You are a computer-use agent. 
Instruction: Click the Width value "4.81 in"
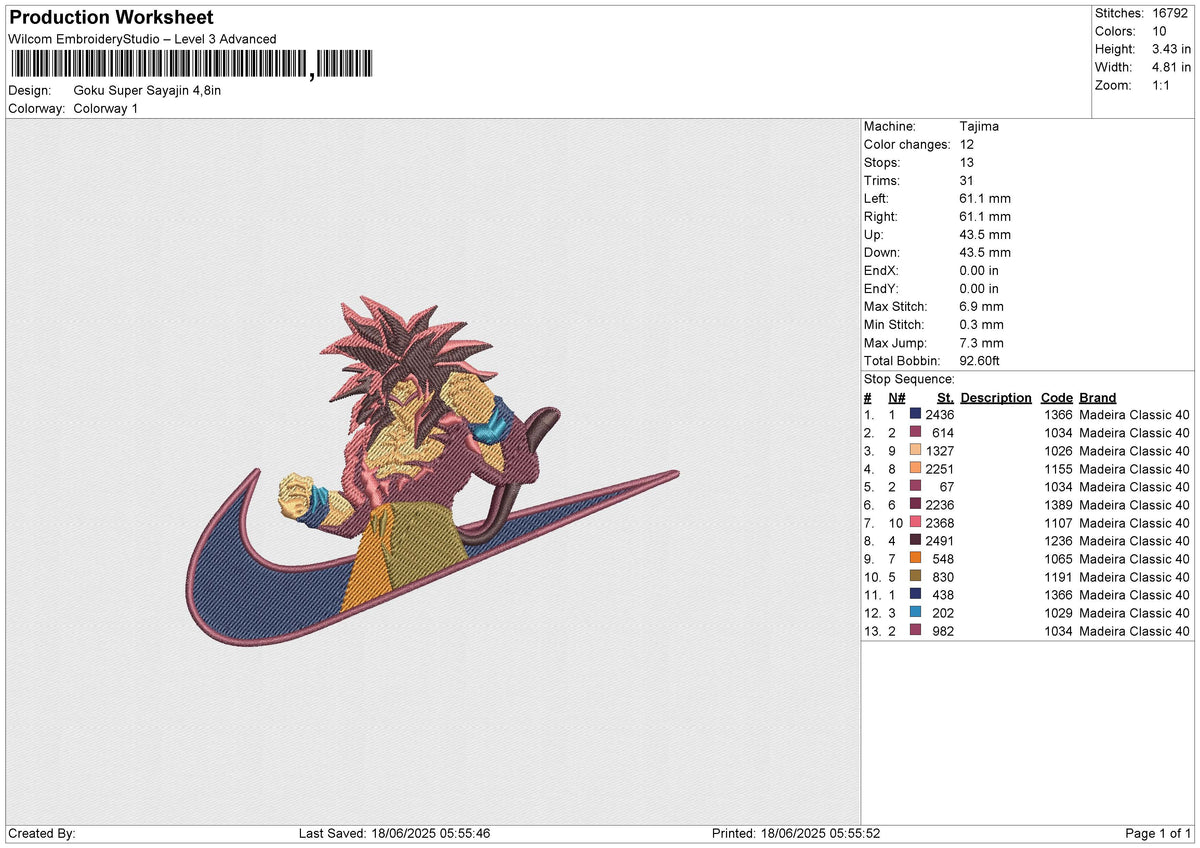[1173, 67]
